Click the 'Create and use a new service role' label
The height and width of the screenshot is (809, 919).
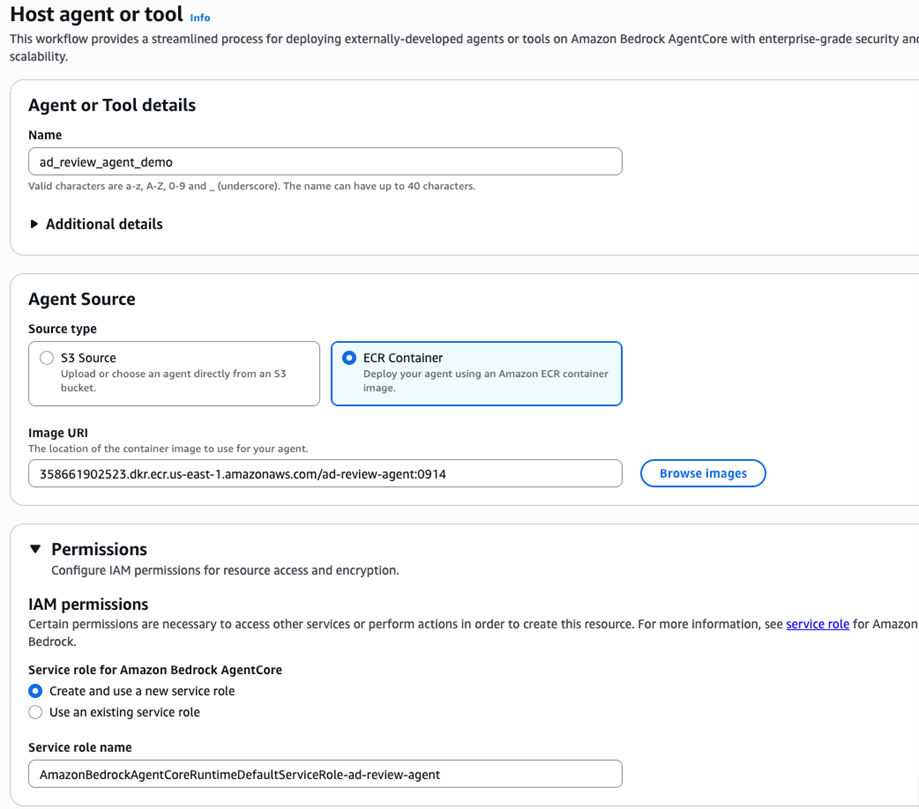click(142, 691)
